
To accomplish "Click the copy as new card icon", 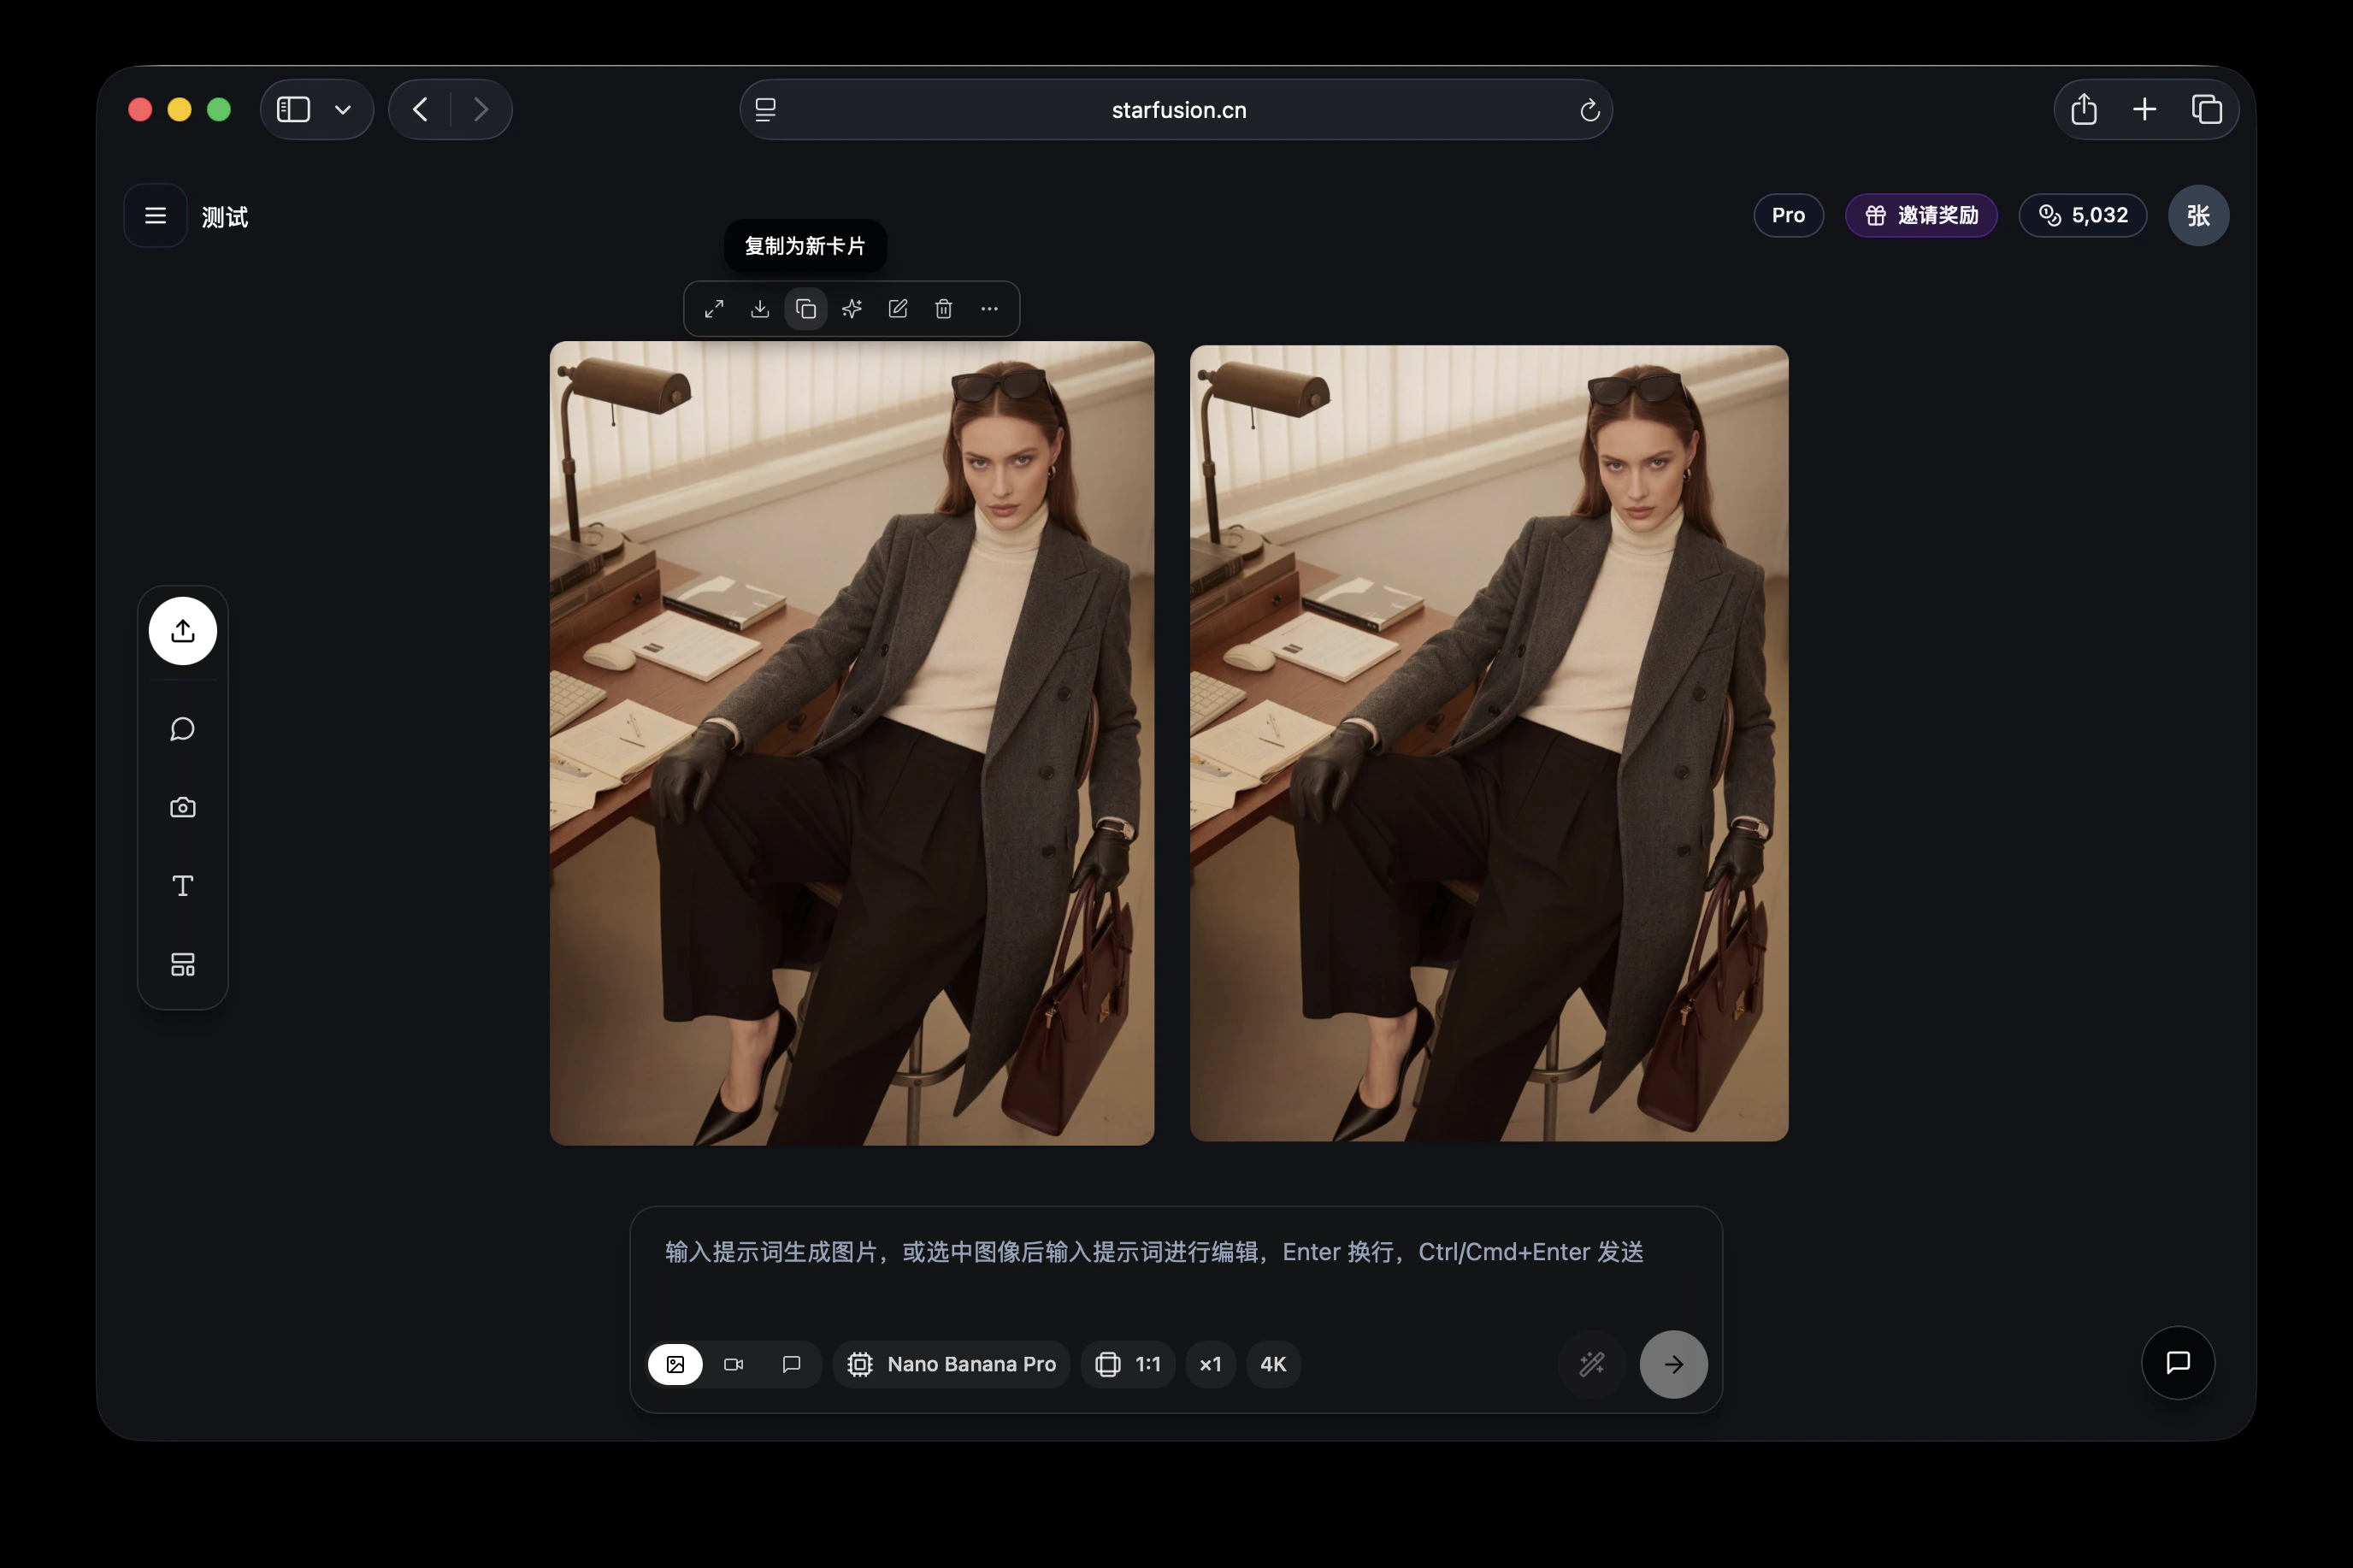I will [806, 309].
